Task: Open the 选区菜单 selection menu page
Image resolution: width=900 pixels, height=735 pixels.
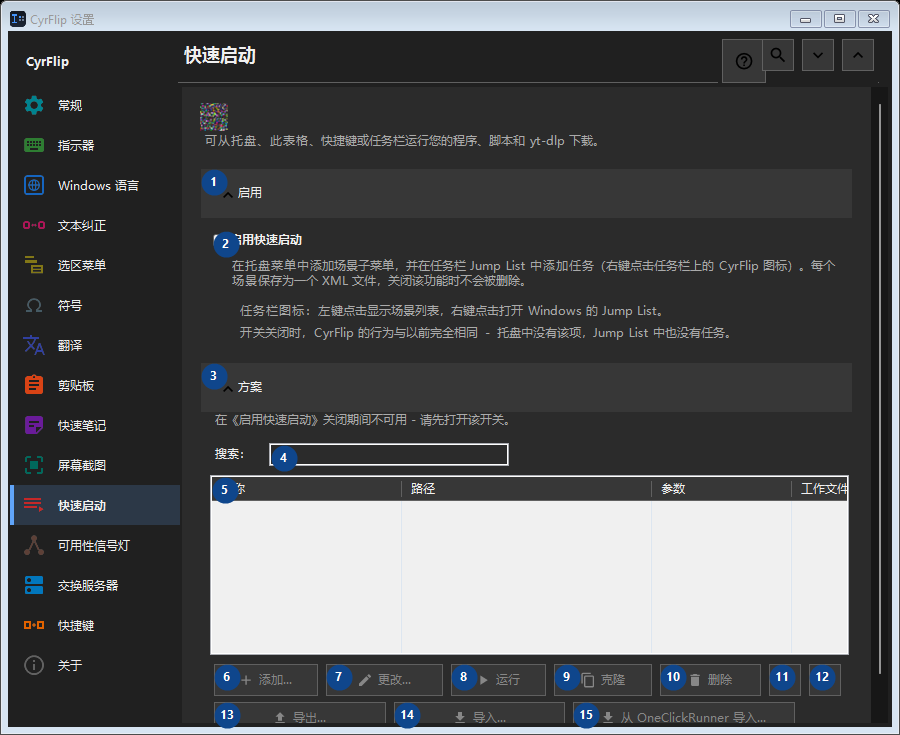Action: [x=95, y=266]
